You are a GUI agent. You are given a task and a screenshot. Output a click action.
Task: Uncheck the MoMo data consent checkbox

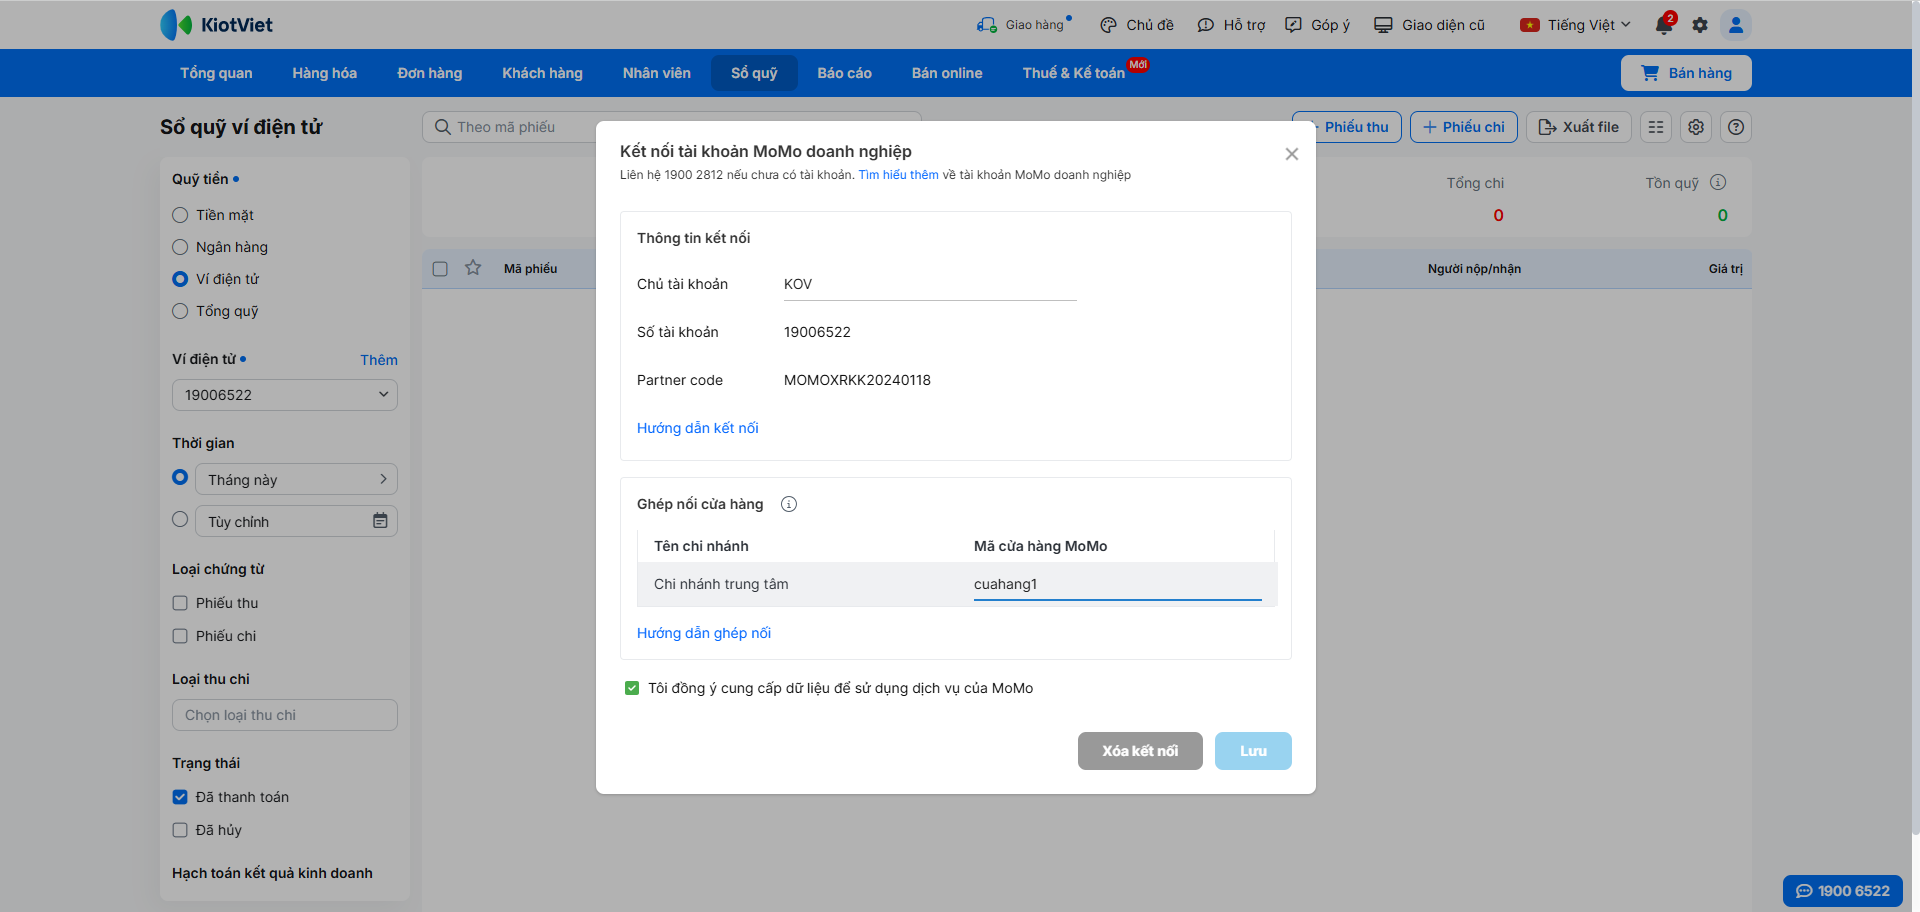(x=632, y=688)
